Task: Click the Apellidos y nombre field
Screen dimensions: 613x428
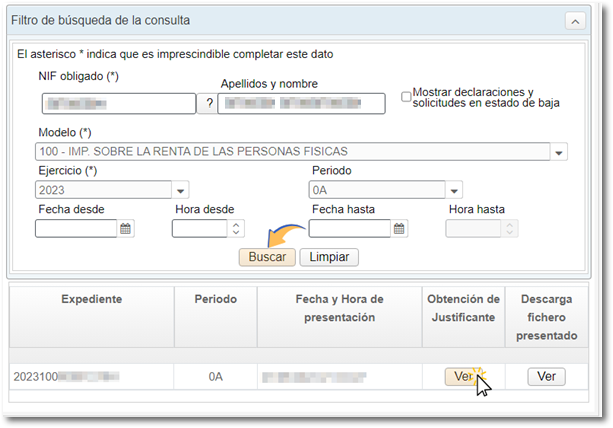Action: click(x=301, y=103)
